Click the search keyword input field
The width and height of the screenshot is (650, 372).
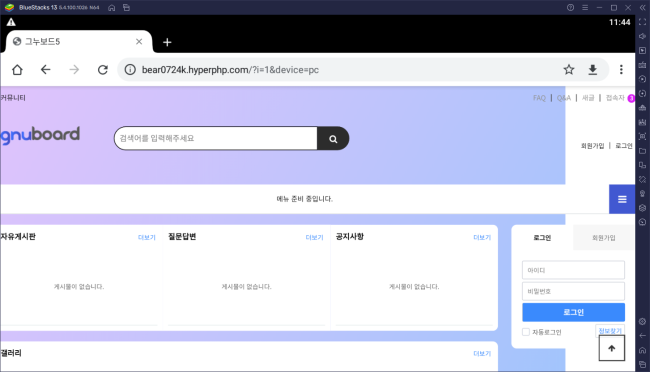coord(216,138)
